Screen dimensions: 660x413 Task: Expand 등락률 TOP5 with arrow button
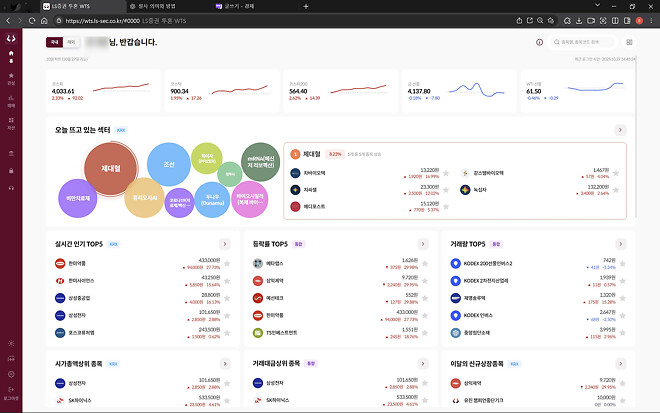423,244
